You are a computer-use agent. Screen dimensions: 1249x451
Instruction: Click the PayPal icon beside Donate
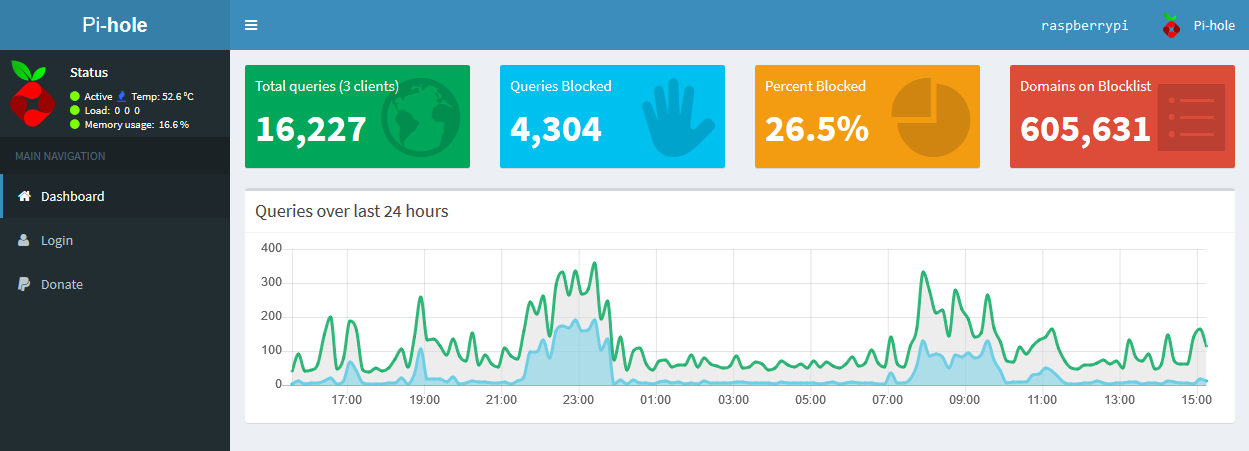coord(24,284)
